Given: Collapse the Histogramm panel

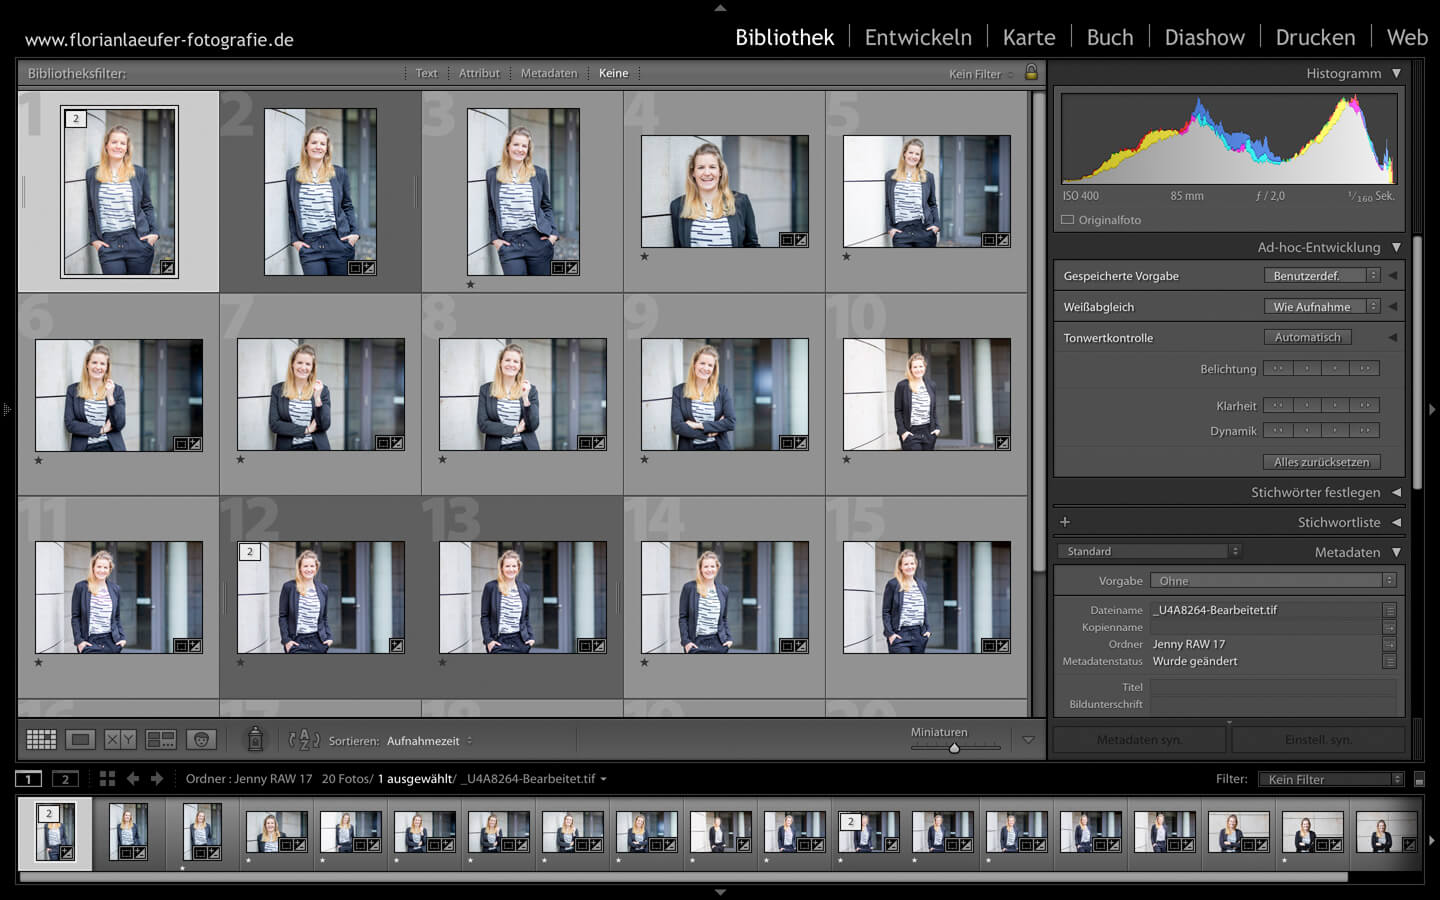Looking at the screenshot, I should 1397,72.
